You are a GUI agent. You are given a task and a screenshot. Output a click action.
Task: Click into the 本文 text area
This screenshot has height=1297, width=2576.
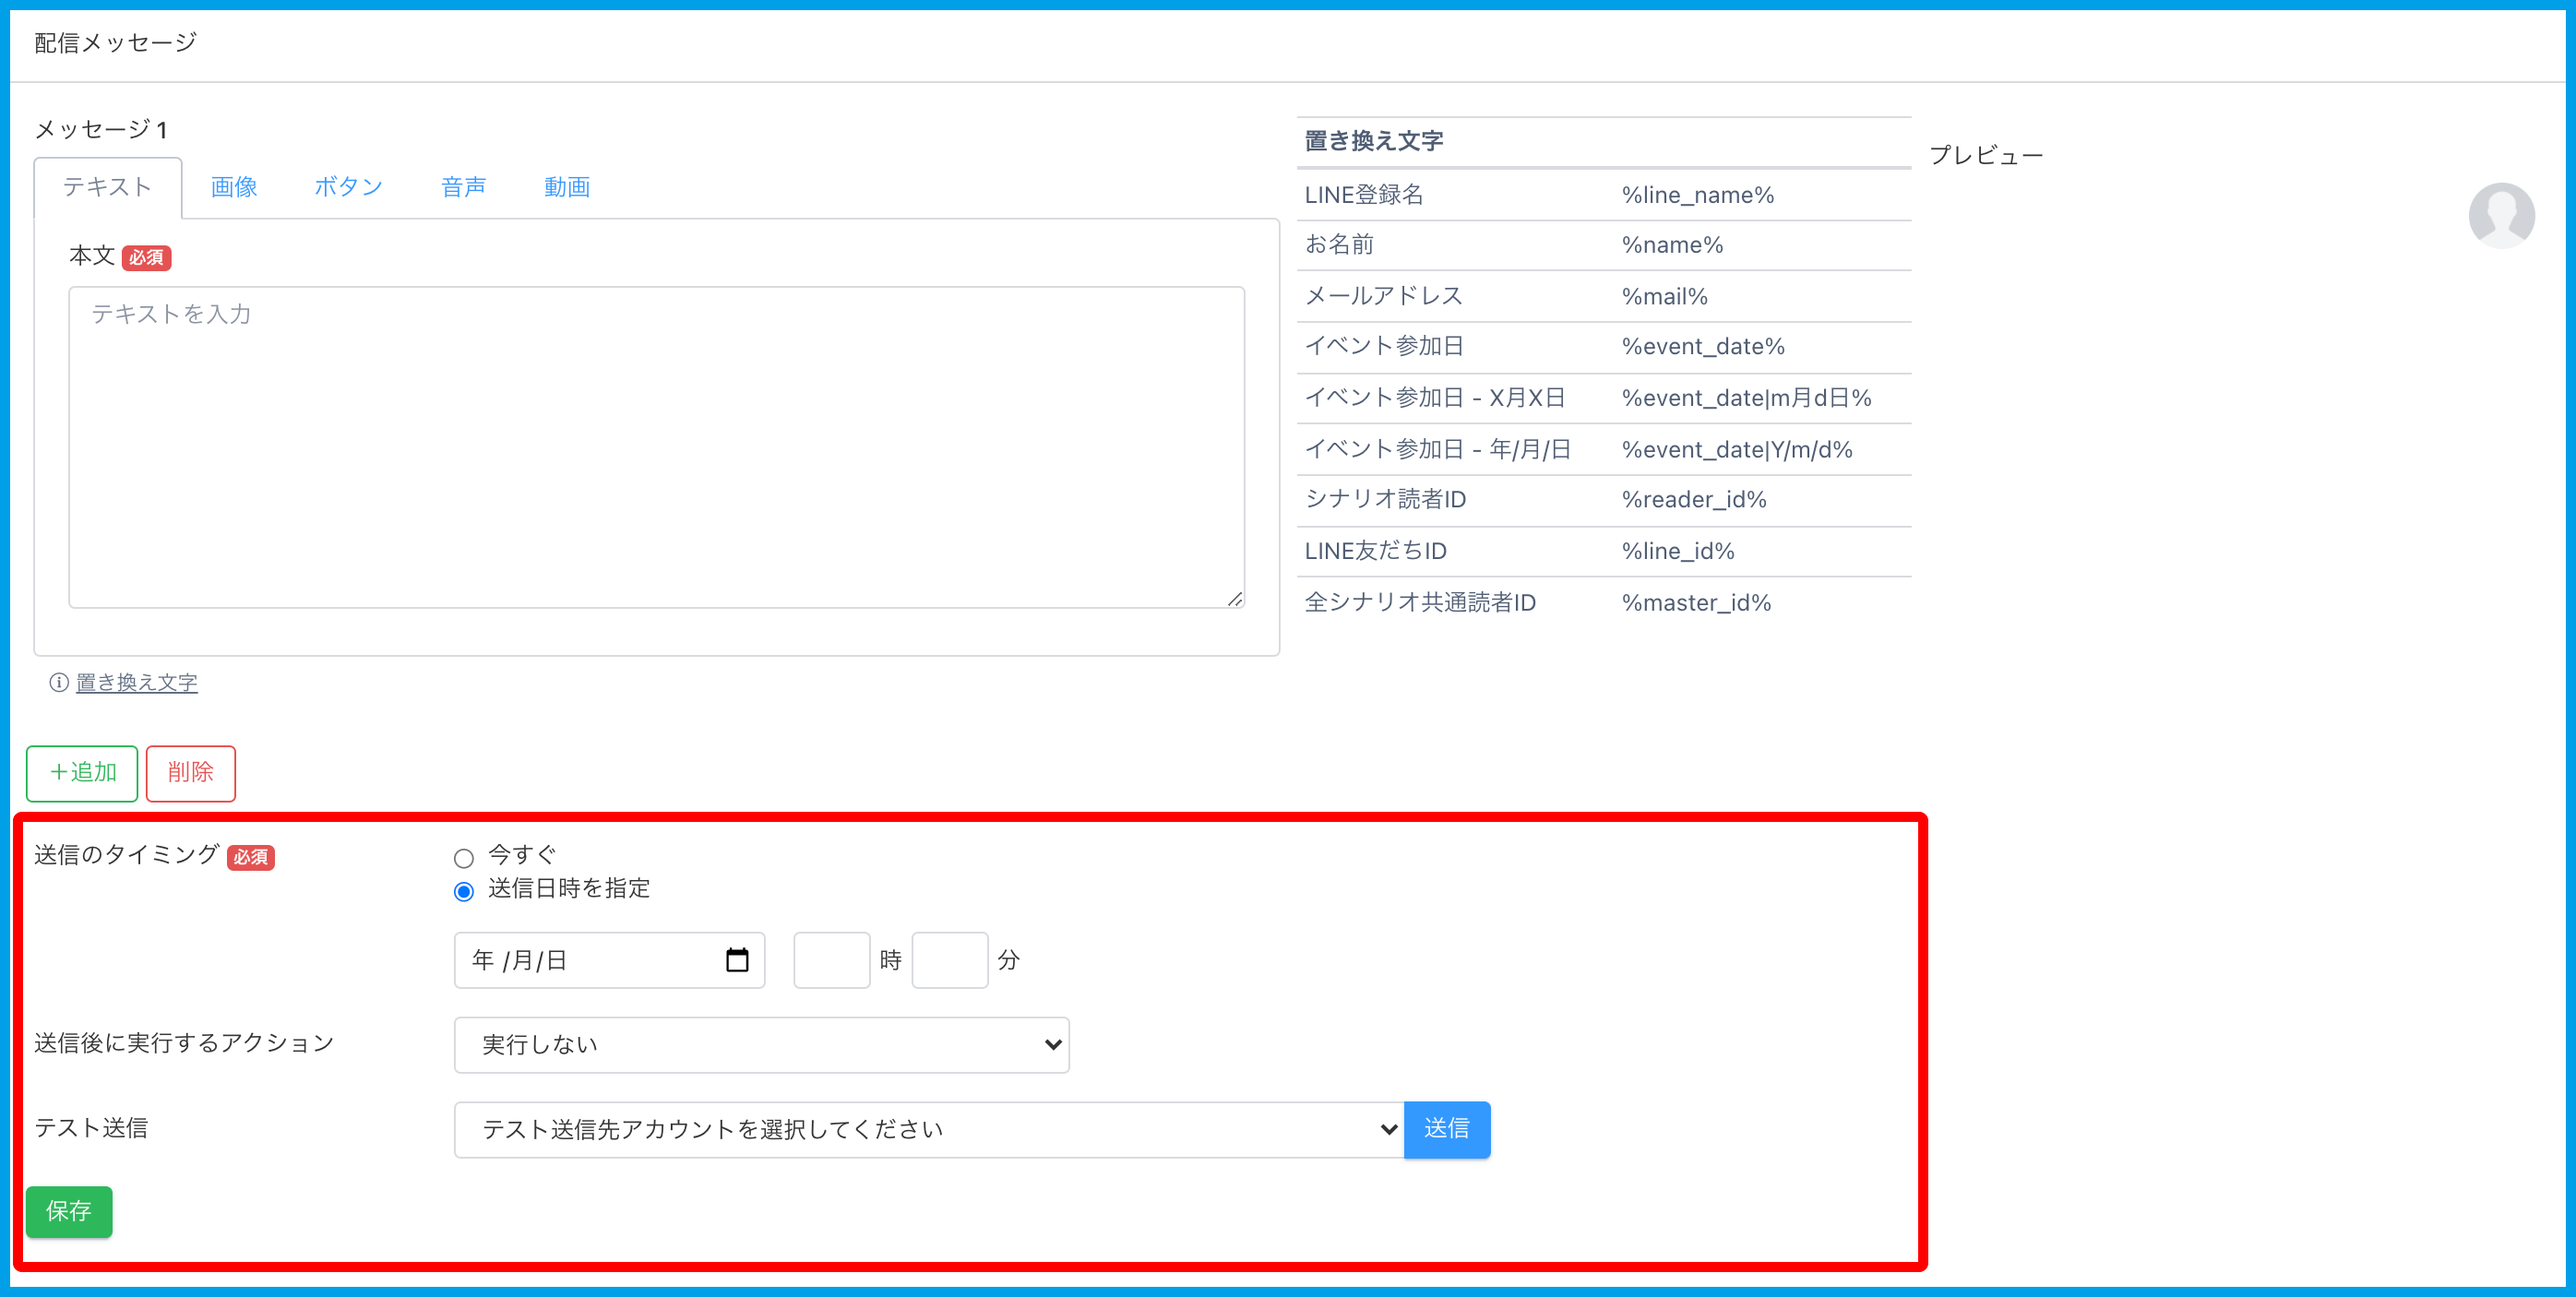tap(656, 447)
